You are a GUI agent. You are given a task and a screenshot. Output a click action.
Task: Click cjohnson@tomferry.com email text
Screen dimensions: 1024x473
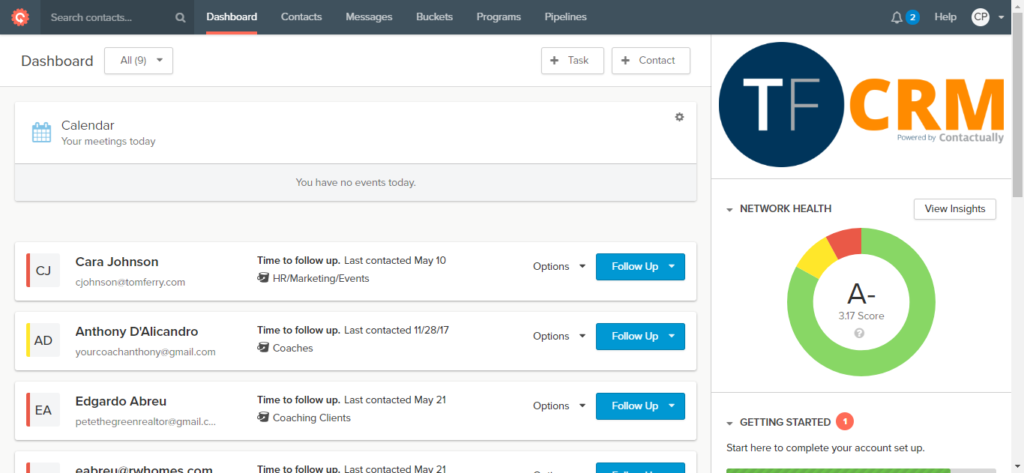pos(130,282)
